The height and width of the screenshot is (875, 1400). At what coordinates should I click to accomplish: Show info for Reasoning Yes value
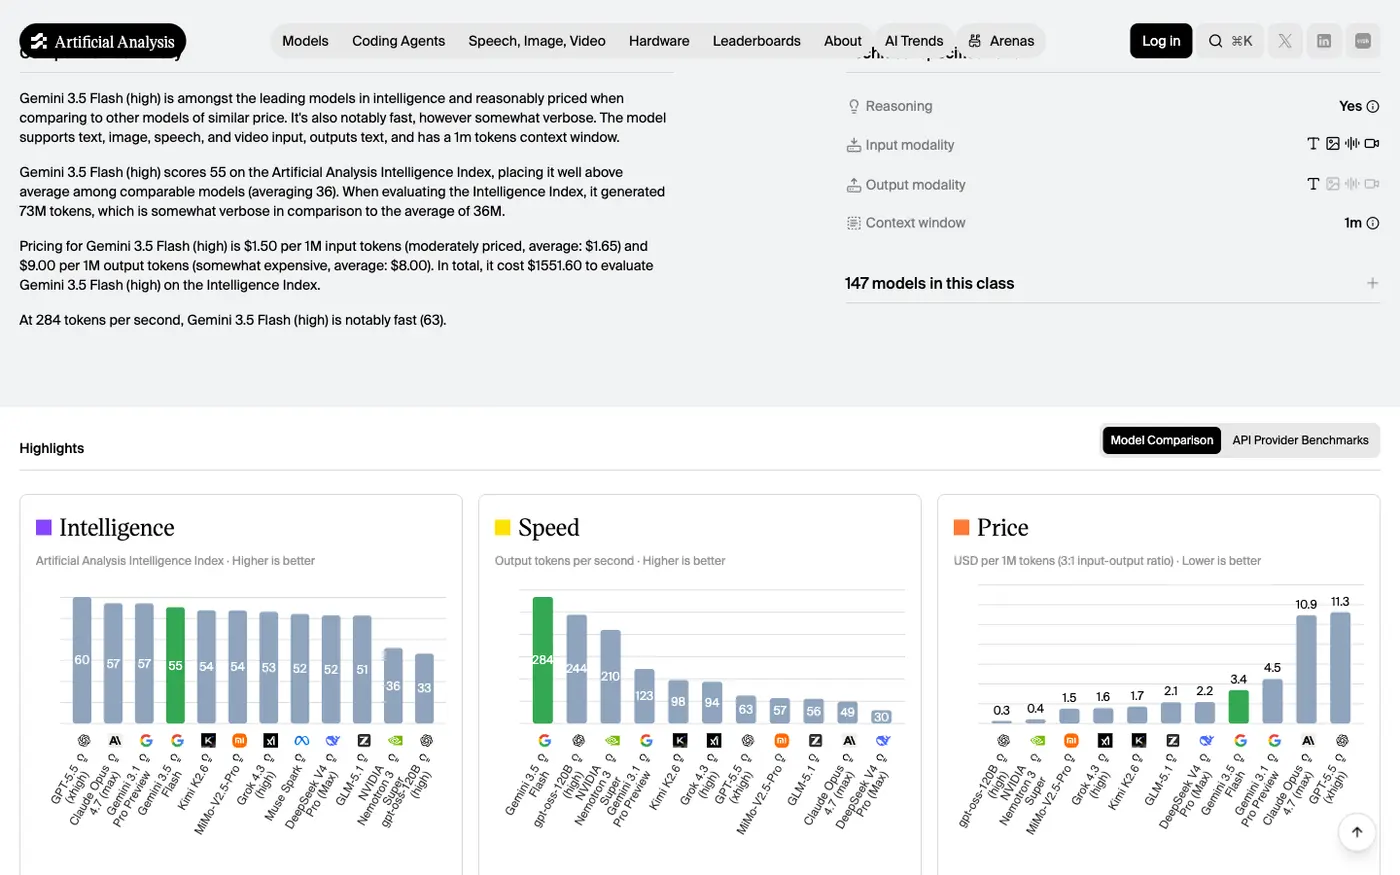1373,107
